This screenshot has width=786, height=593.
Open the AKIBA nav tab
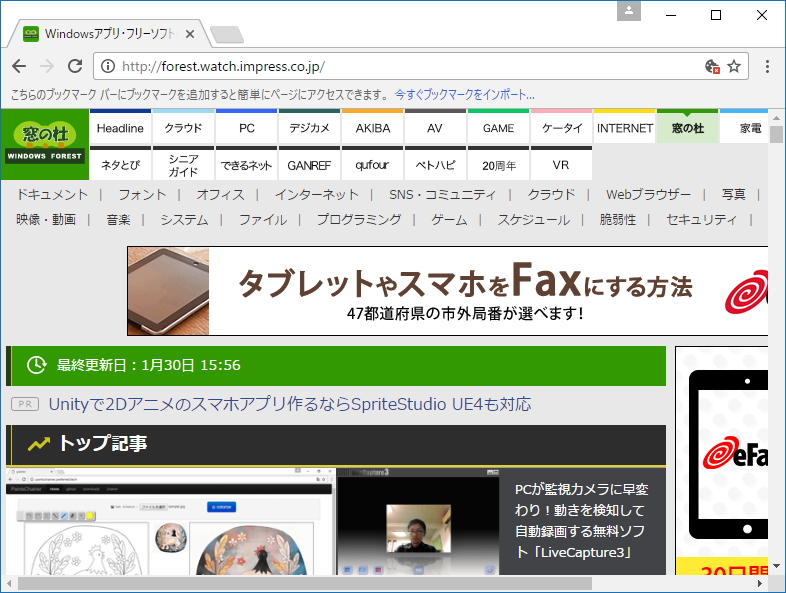pyautogui.click(x=372, y=127)
